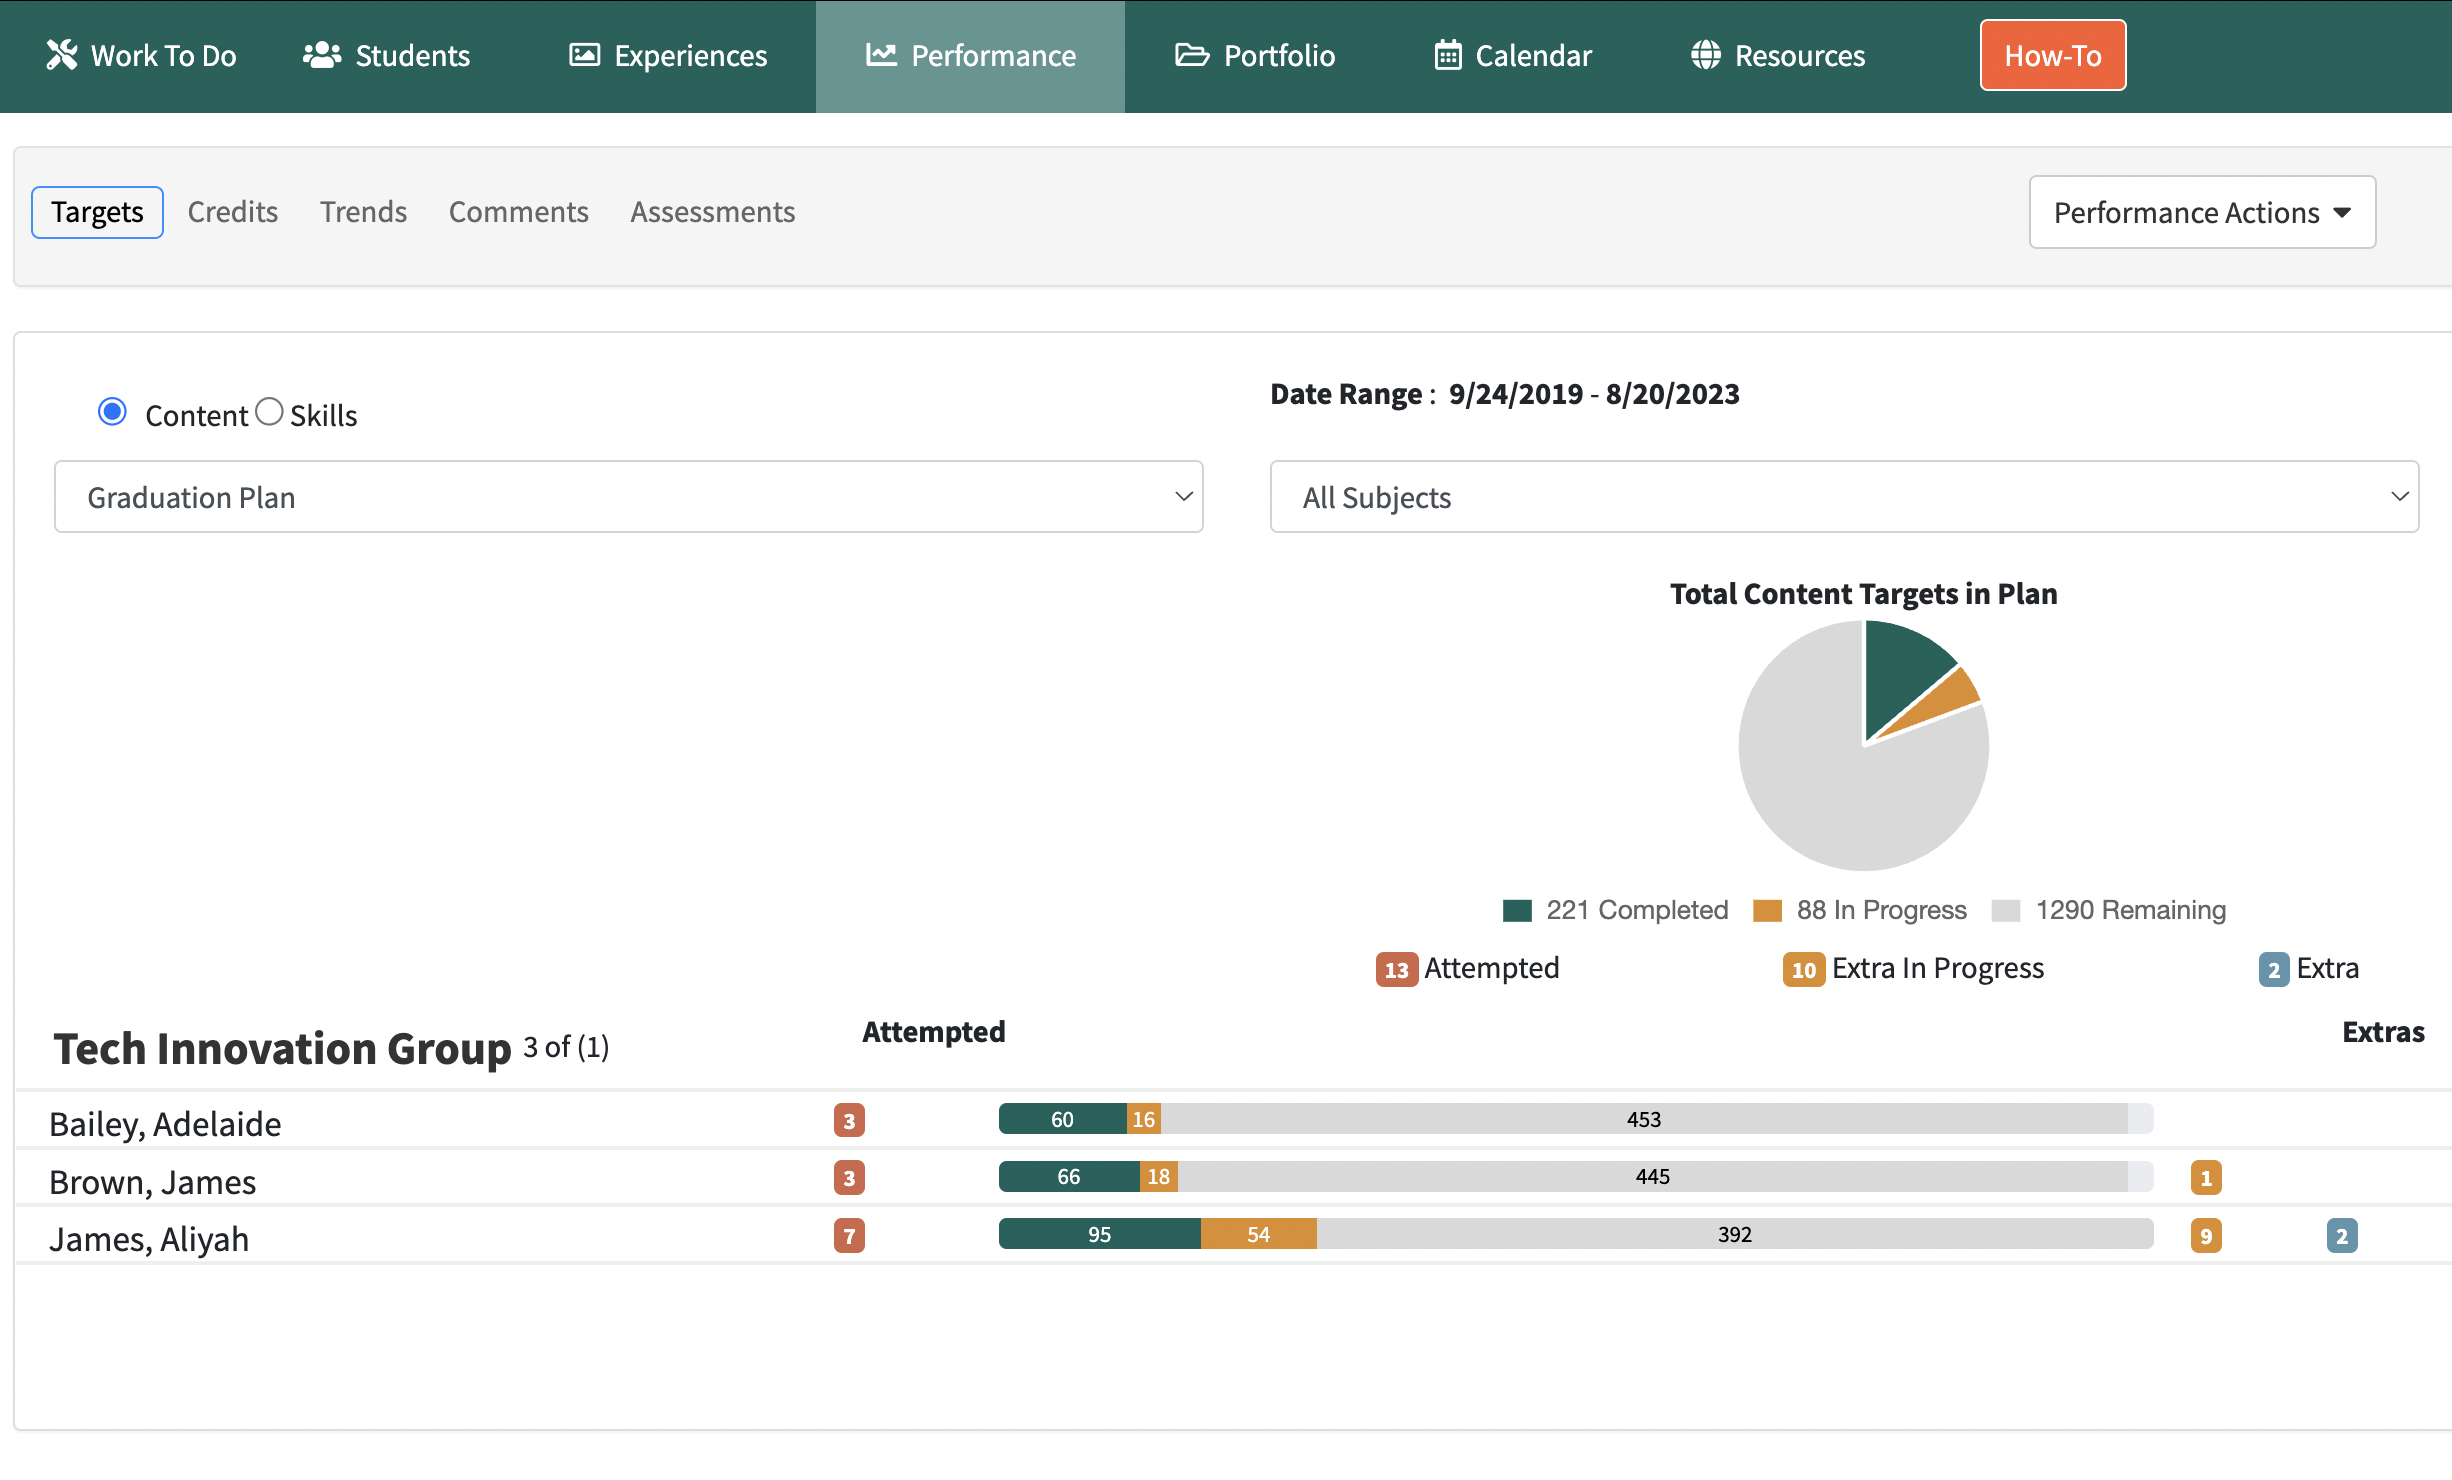Image resolution: width=2452 pixels, height=1480 pixels.
Task: Click the Portfolio folder icon
Action: pos(1191,55)
